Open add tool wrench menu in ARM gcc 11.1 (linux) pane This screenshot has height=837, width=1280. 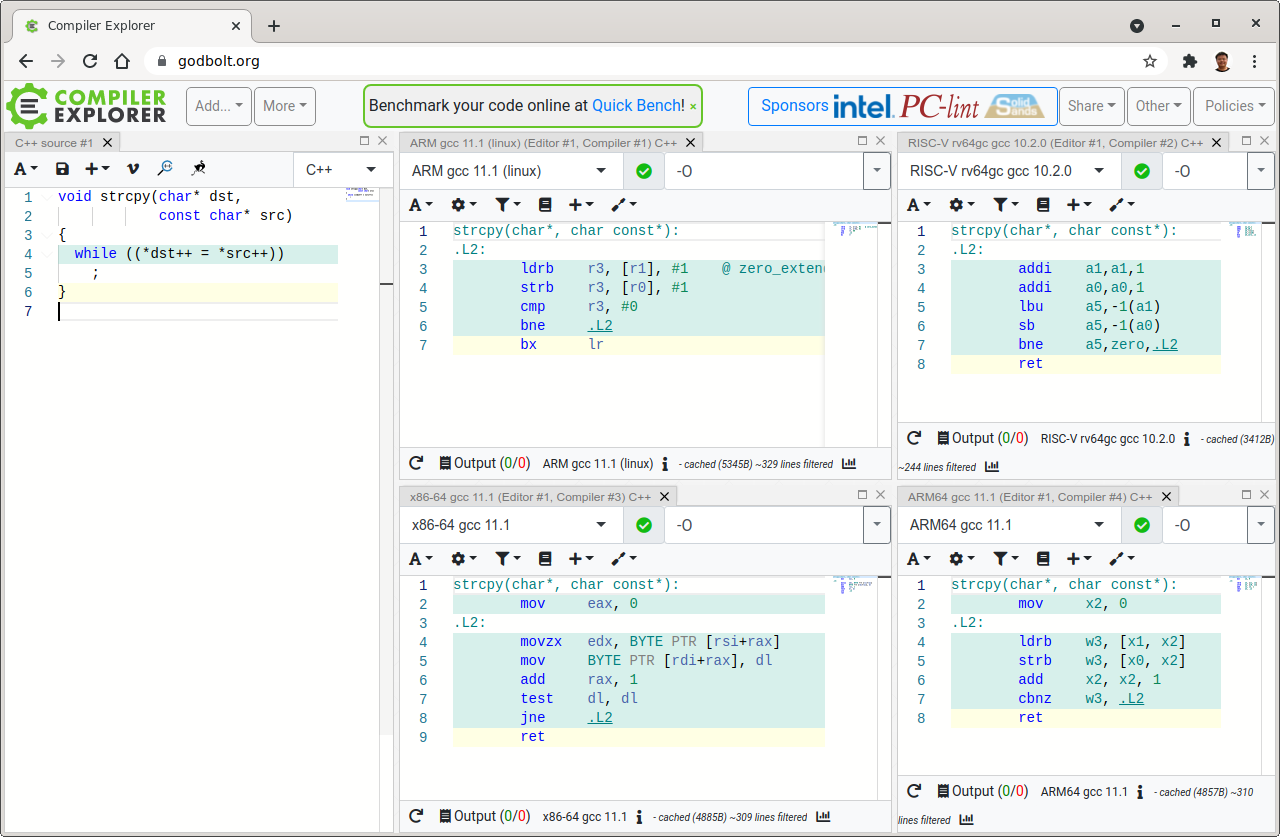pos(624,205)
